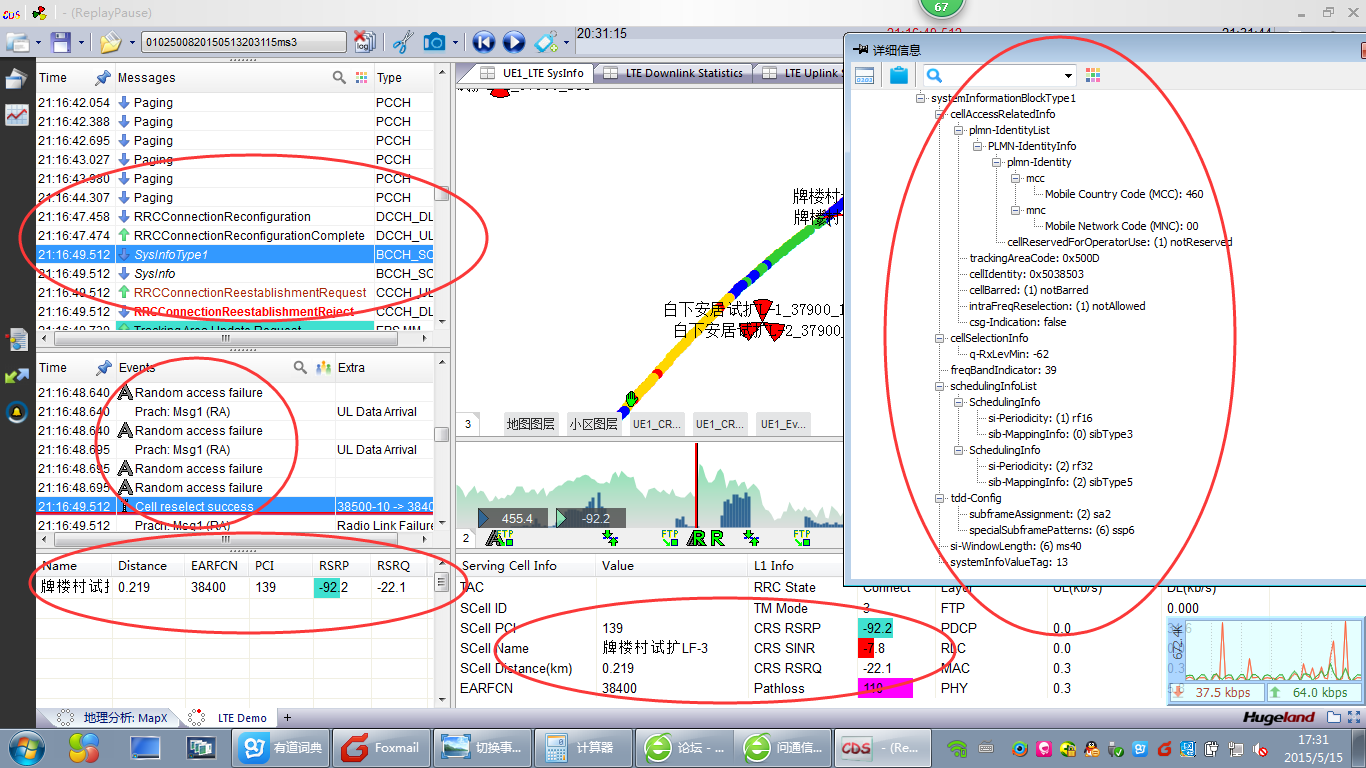Click the add tag marker icon

545,42
